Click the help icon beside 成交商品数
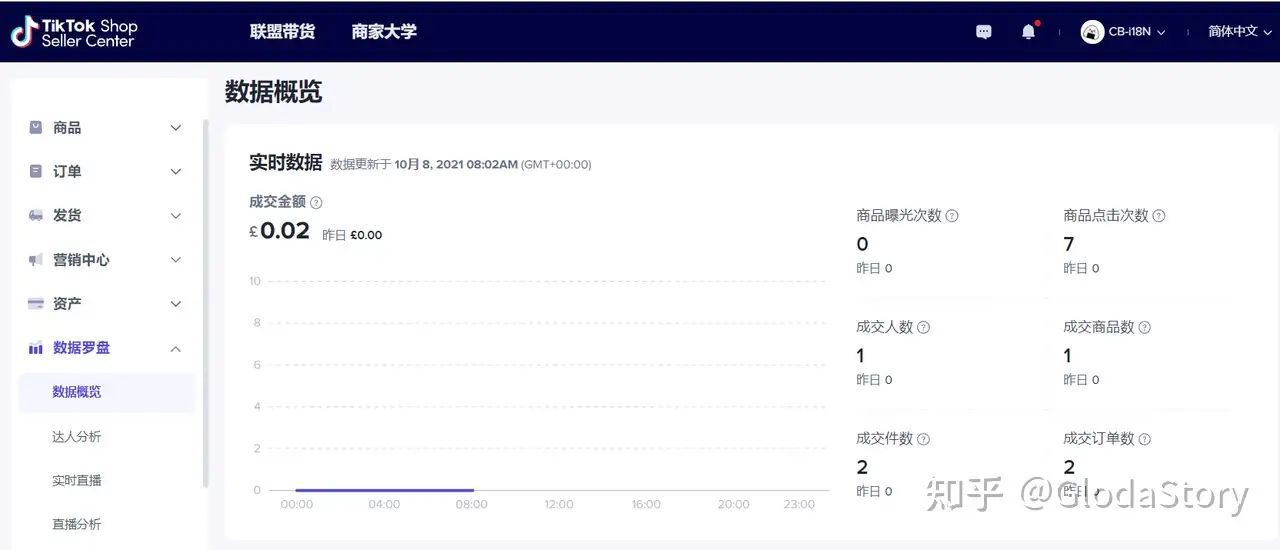 click(x=1145, y=327)
